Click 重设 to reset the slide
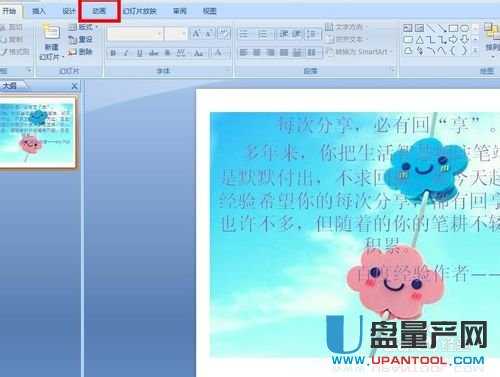 81,40
